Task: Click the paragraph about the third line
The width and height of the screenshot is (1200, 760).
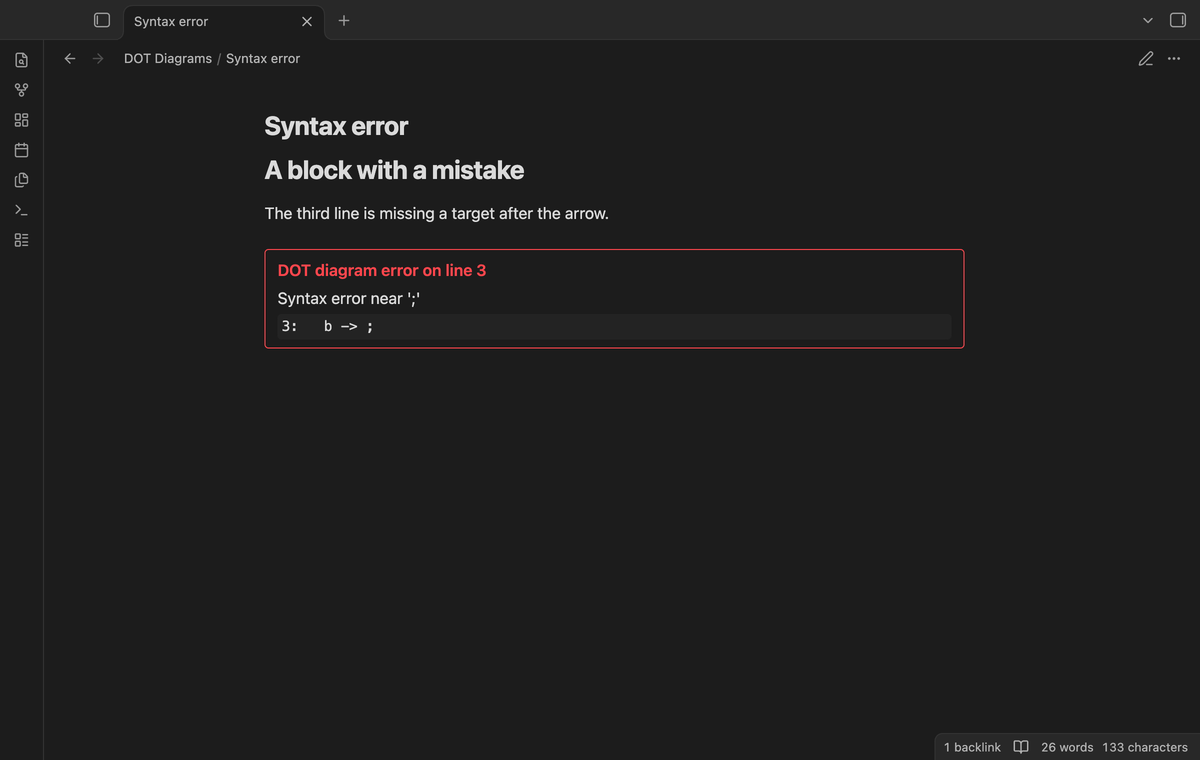Action: (436, 213)
